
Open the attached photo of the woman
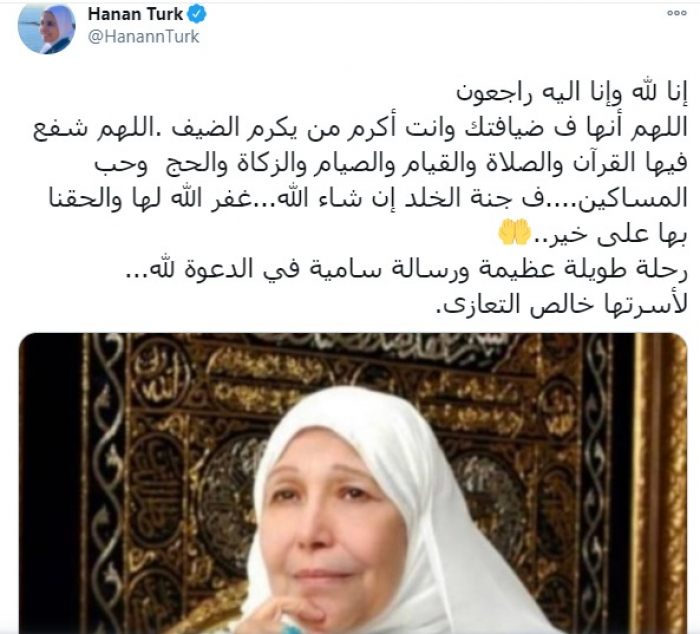(x=353, y=483)
